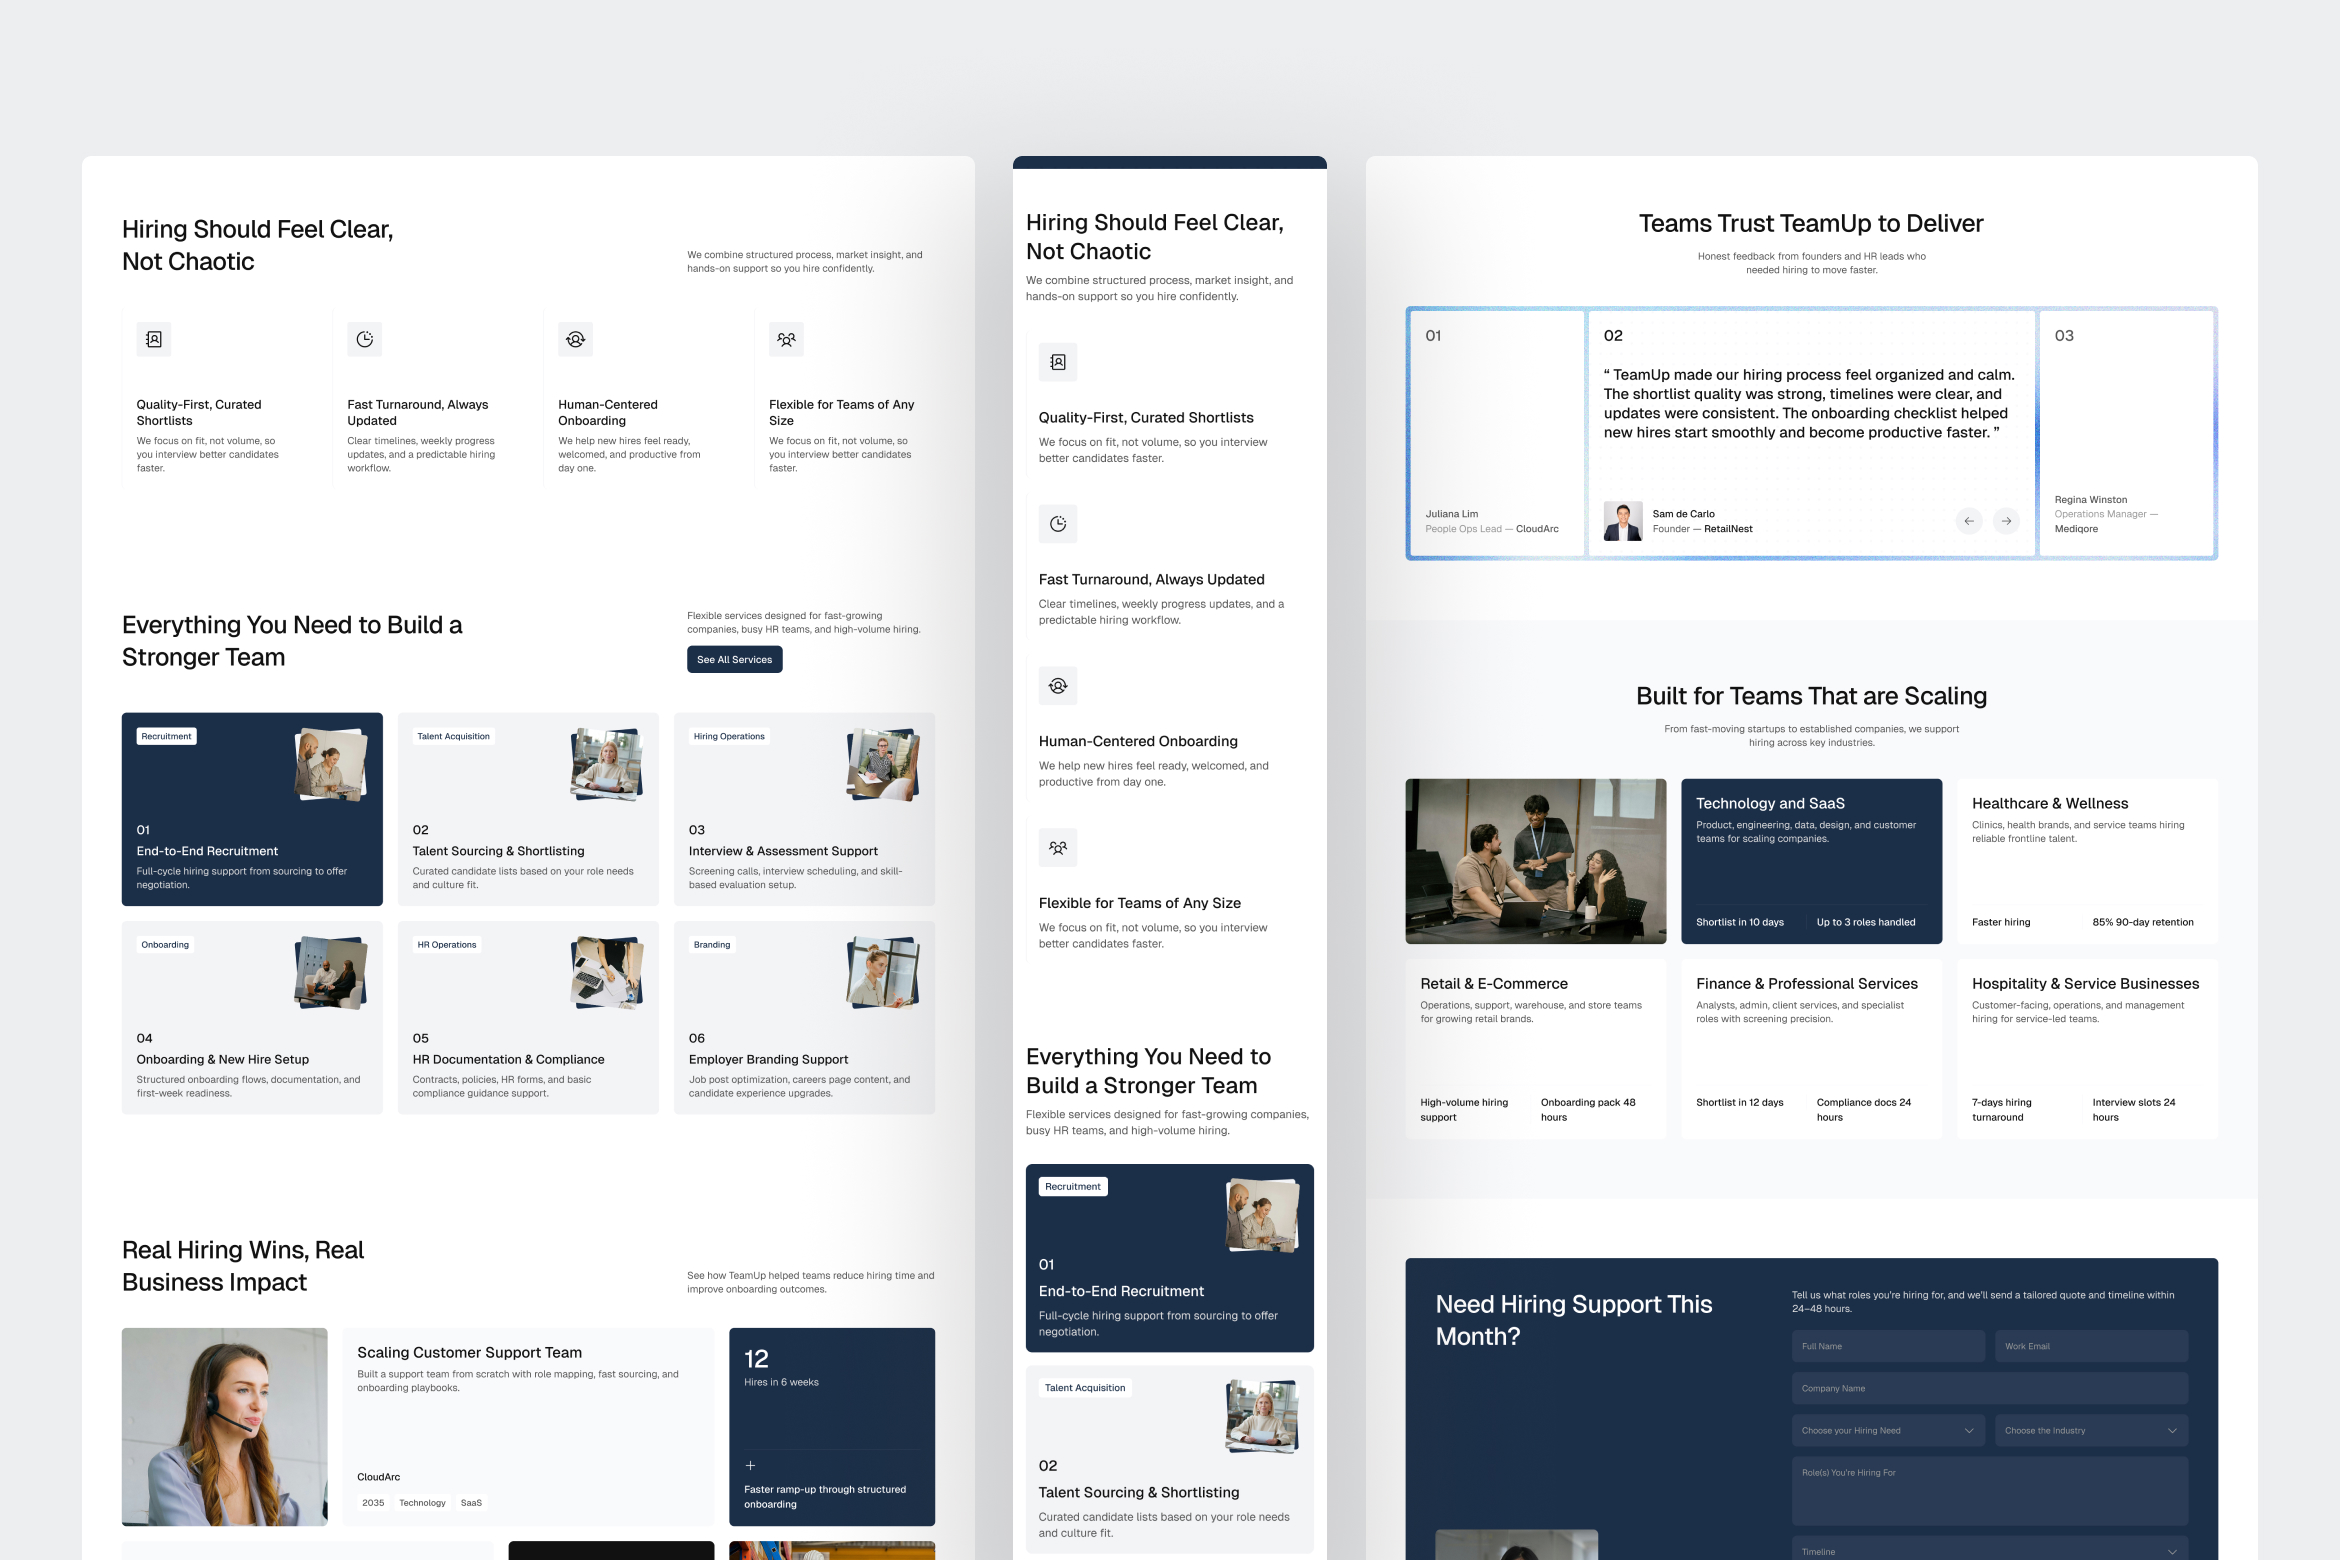Click the Sam de Carlo avatar photo

click(1623, 521)
